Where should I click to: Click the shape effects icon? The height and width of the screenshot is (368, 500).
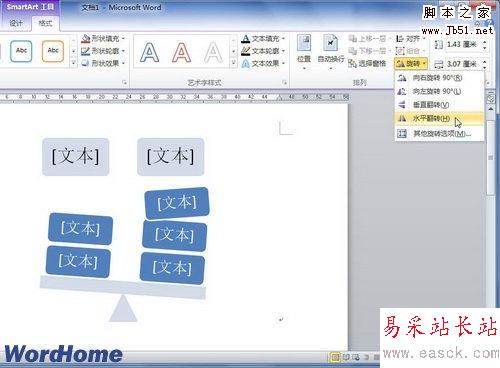(x=86, y=63)
